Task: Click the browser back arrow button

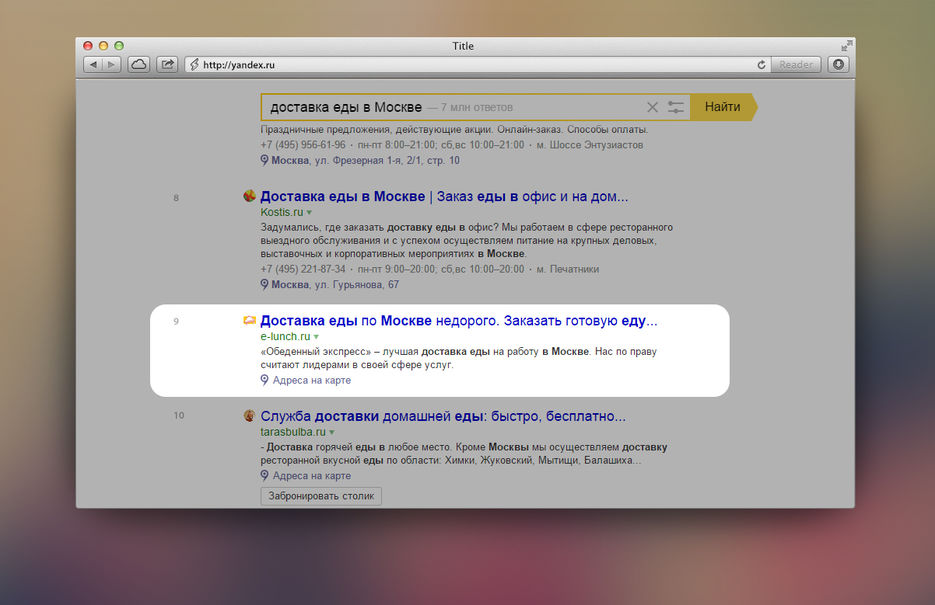Action: tap(92, 64)
